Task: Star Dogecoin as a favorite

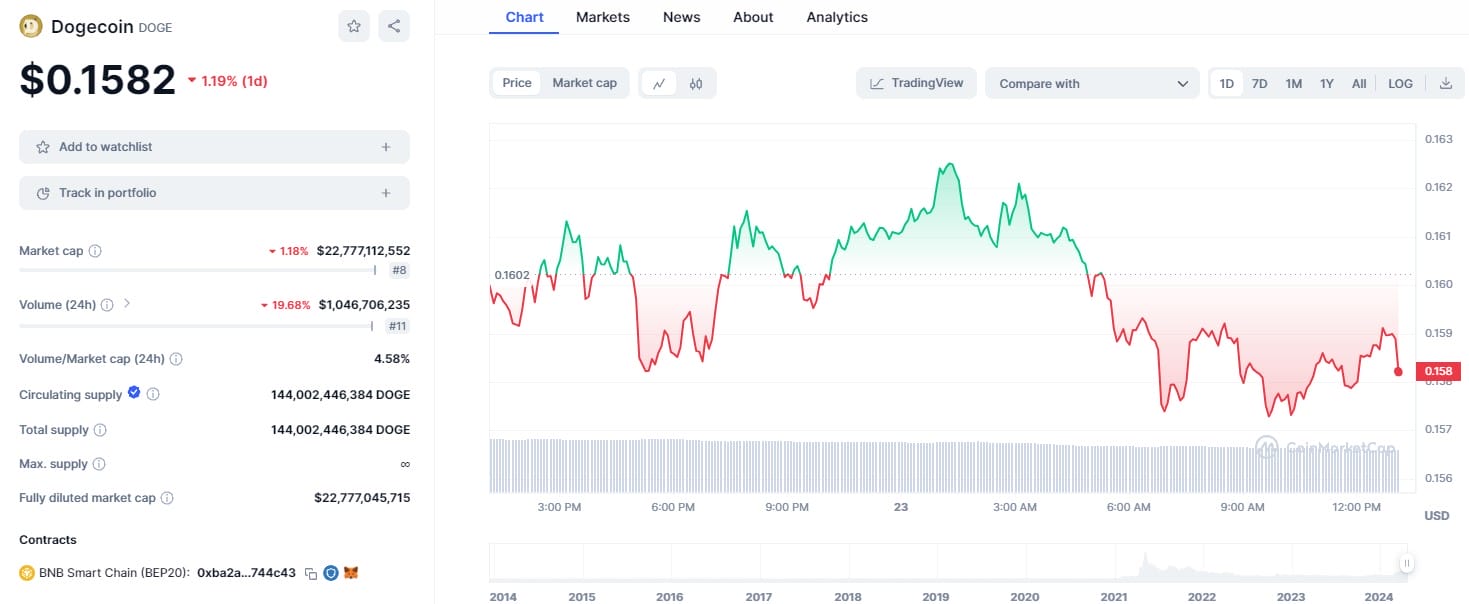Action: pyautogui.click(x=354, y=27)
